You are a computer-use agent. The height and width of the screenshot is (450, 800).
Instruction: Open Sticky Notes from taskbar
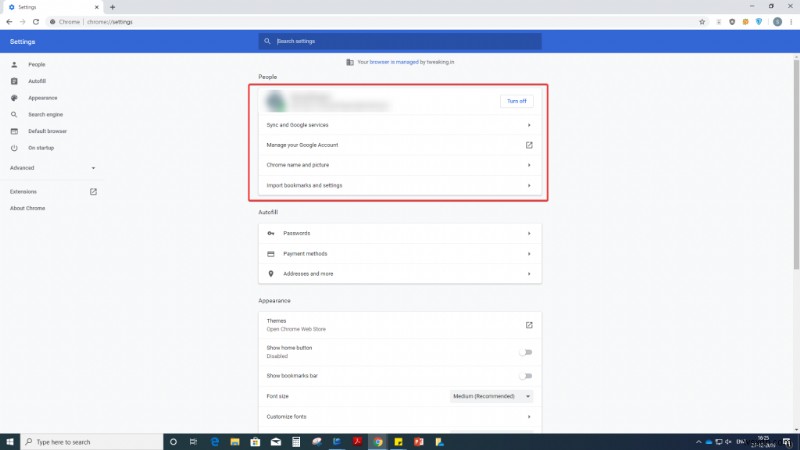pos(398,442)
